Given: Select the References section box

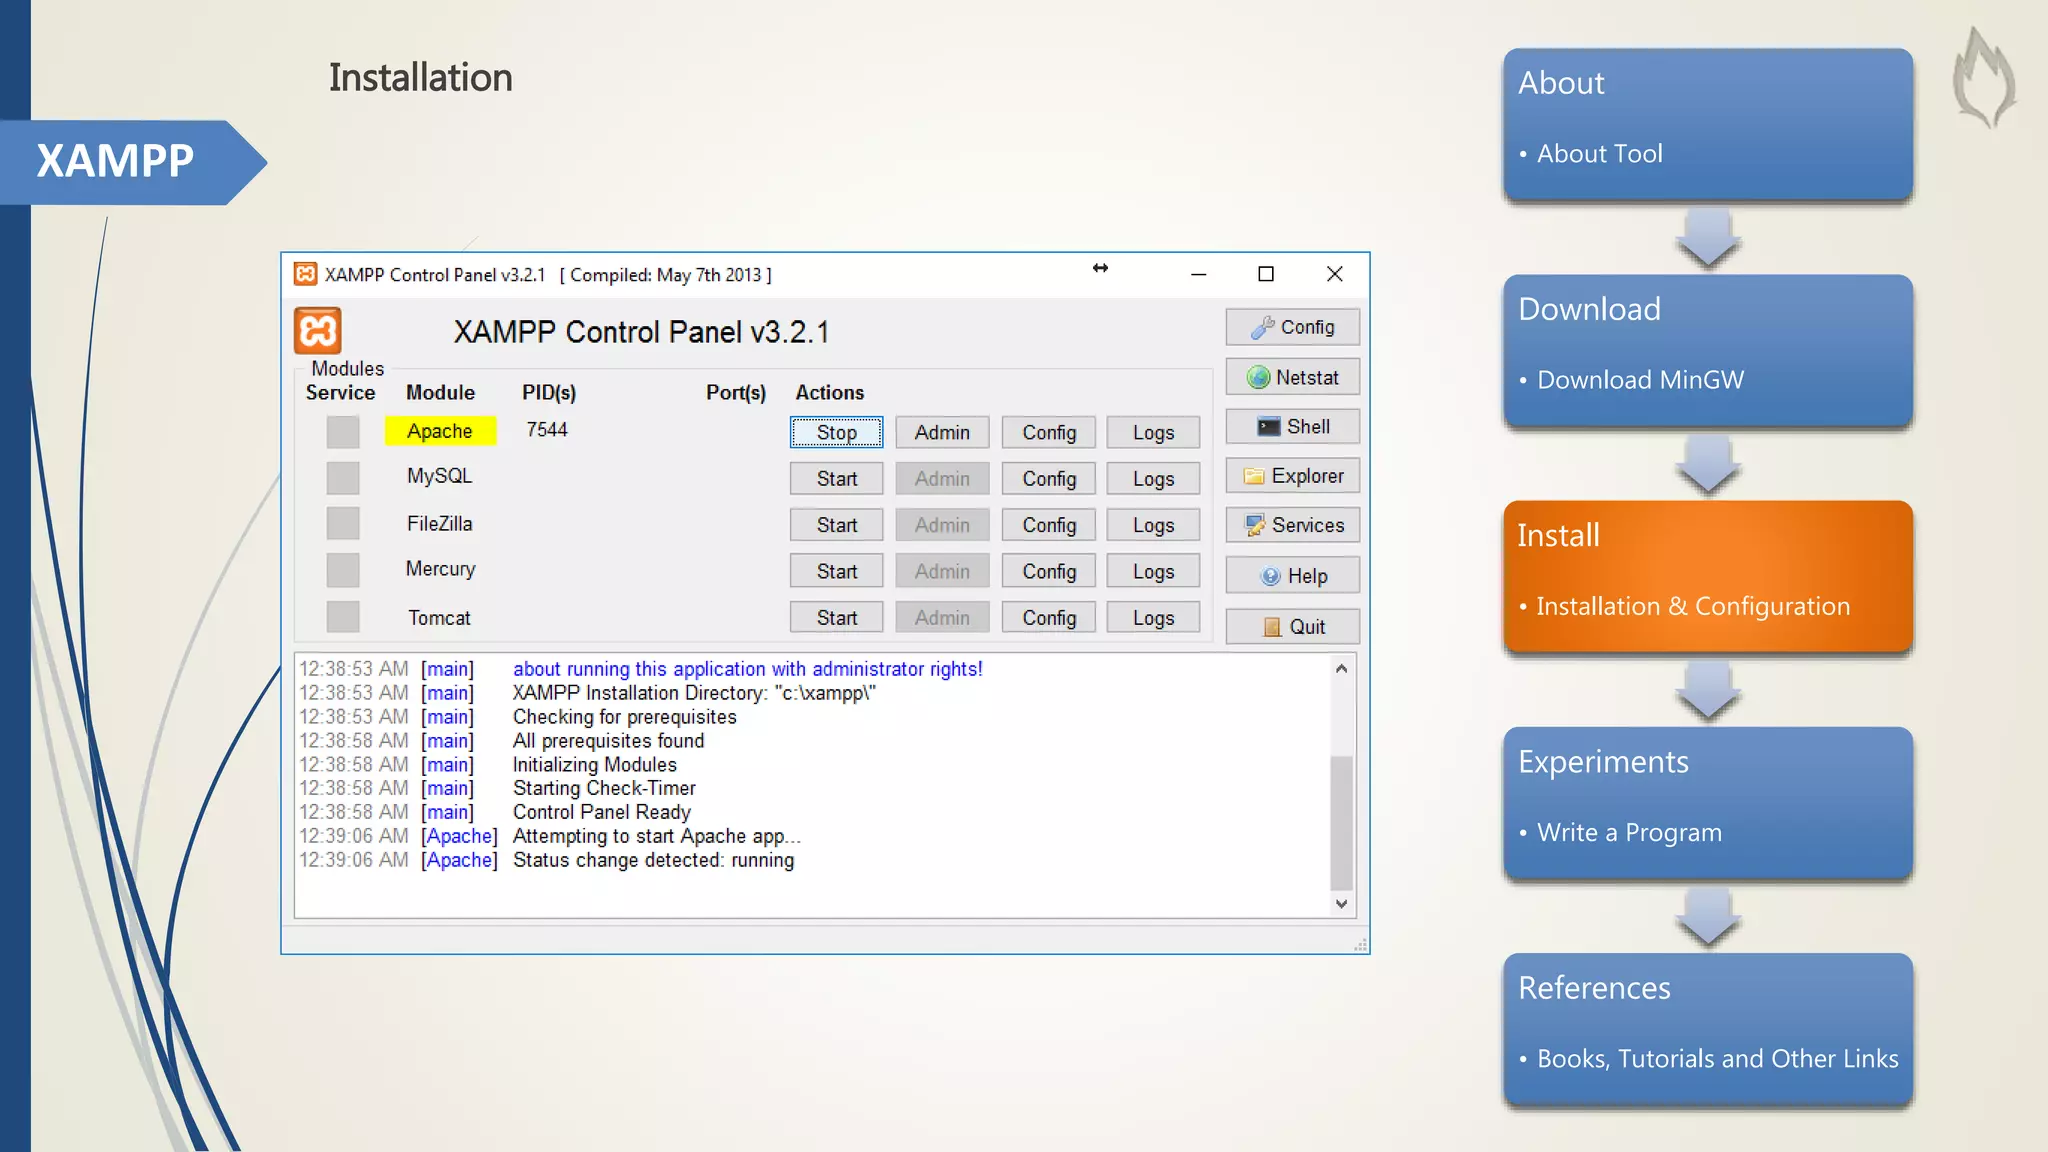Looking at the screenshot, I should [1708, 1029].
